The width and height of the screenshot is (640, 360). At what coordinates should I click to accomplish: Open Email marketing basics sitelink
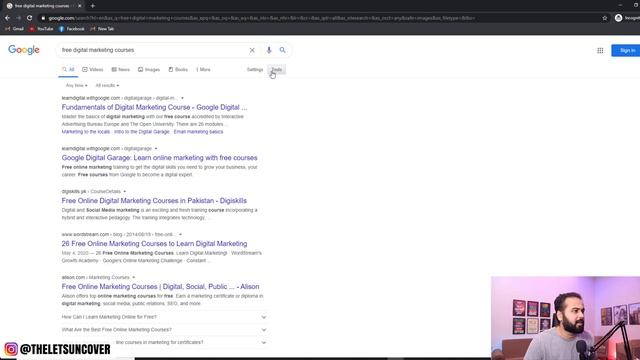[x=198, y=132]
